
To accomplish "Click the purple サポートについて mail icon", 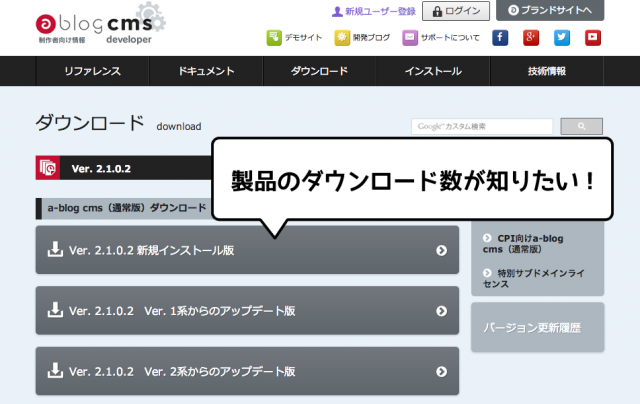I will tap(410, 38).
